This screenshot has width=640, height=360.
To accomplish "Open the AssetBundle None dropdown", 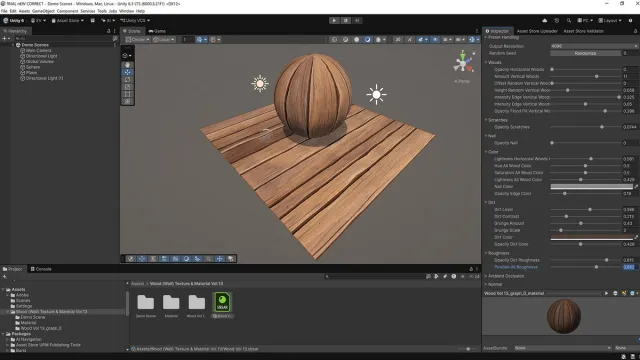I will coord(562,348).
